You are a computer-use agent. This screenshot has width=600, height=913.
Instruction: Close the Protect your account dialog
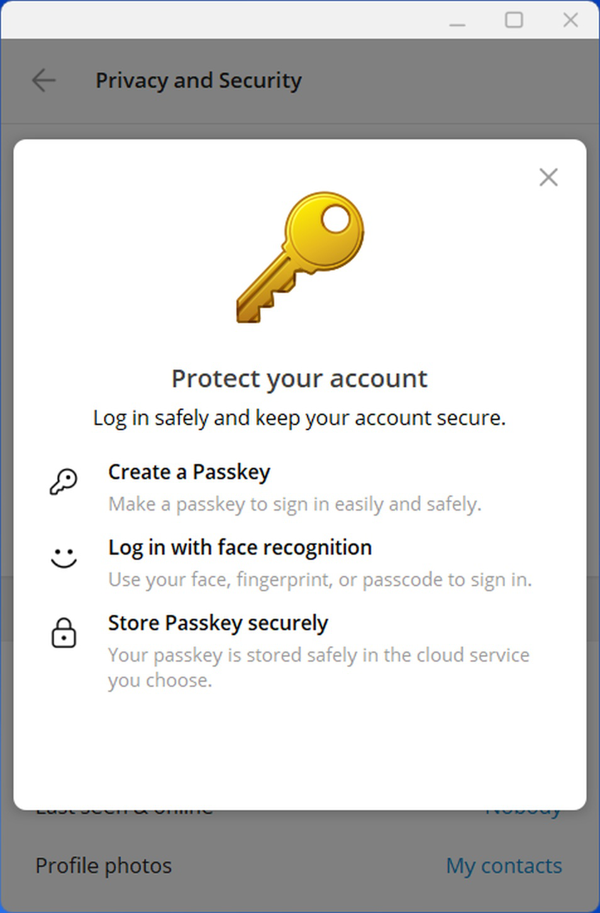(x=548, y=178)
